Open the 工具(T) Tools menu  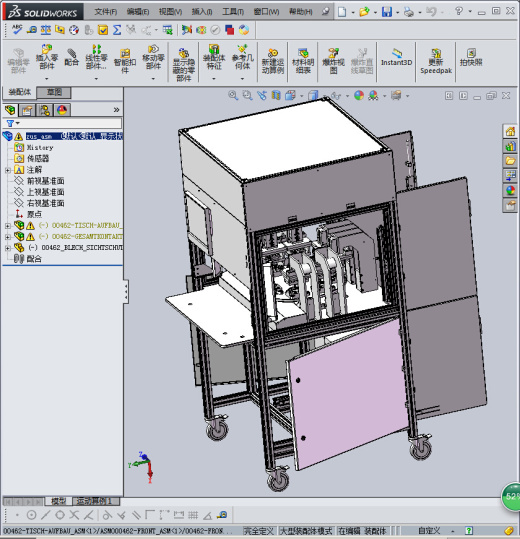pyautogui.click(x=233, y=12)
